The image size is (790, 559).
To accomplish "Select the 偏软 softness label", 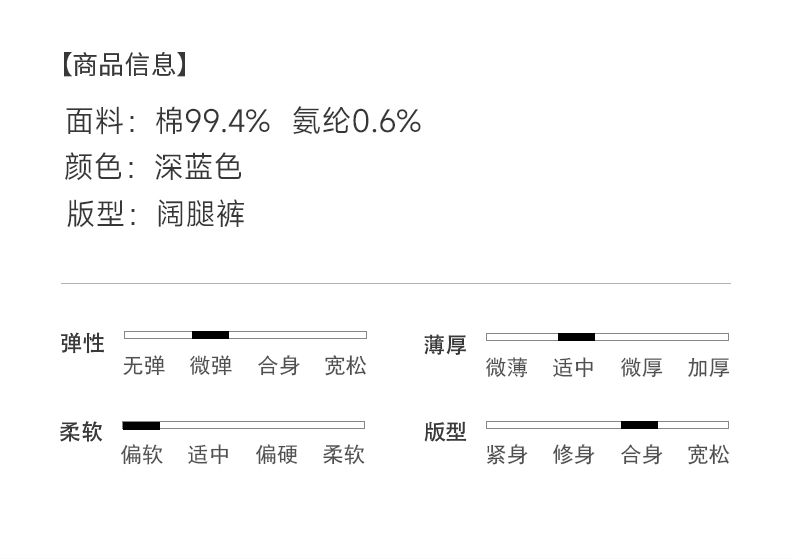I will 141,455.
